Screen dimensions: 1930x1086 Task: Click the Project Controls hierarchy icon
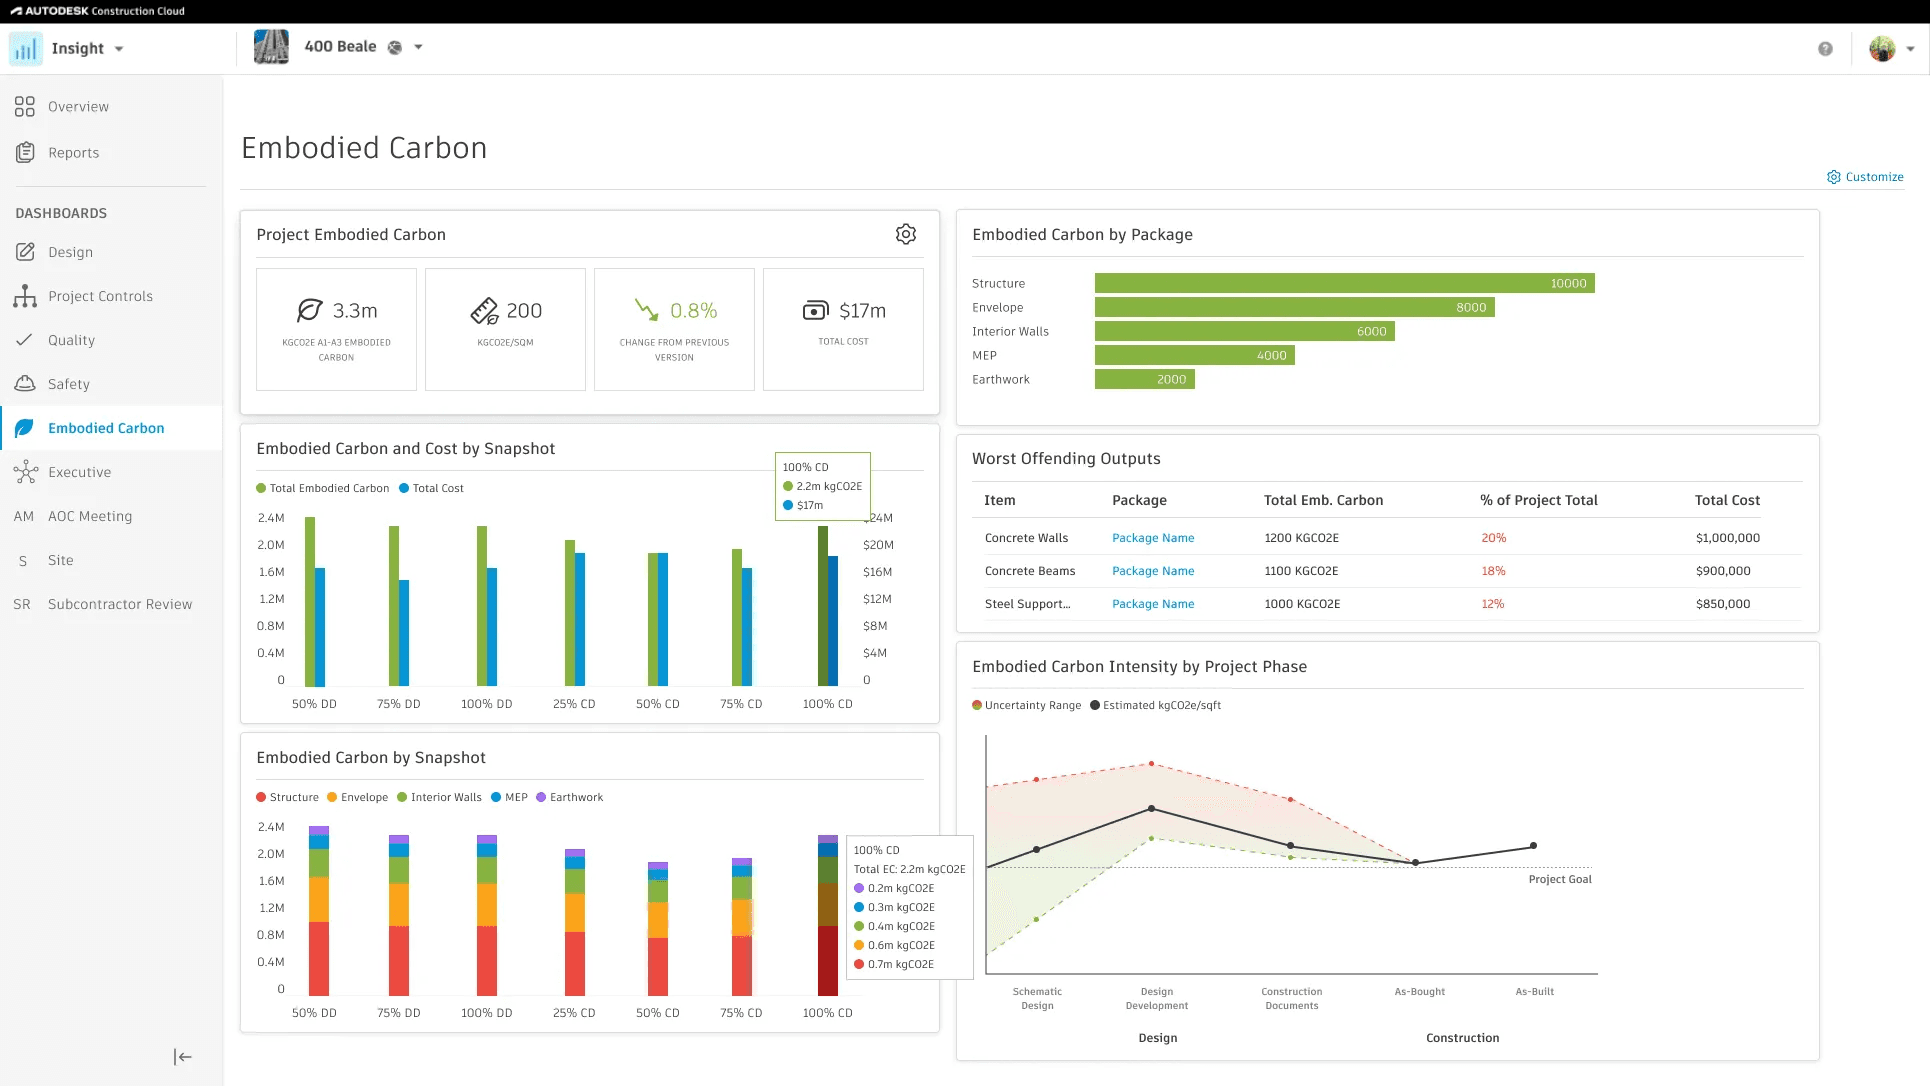pyautogui.click(x=25, y=296)
